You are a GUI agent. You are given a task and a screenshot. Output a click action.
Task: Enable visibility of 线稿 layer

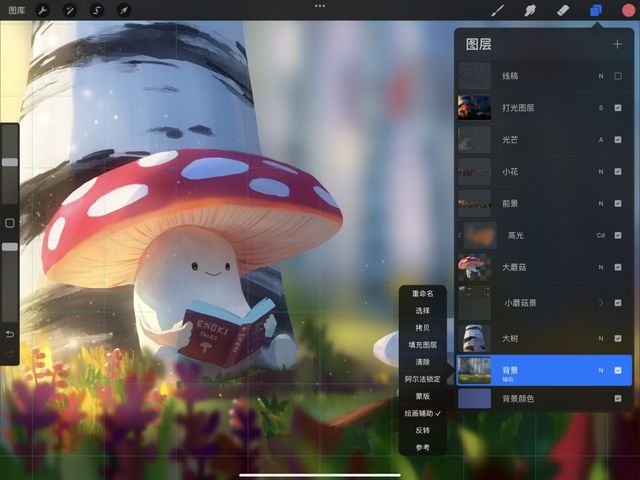point(618,76)
